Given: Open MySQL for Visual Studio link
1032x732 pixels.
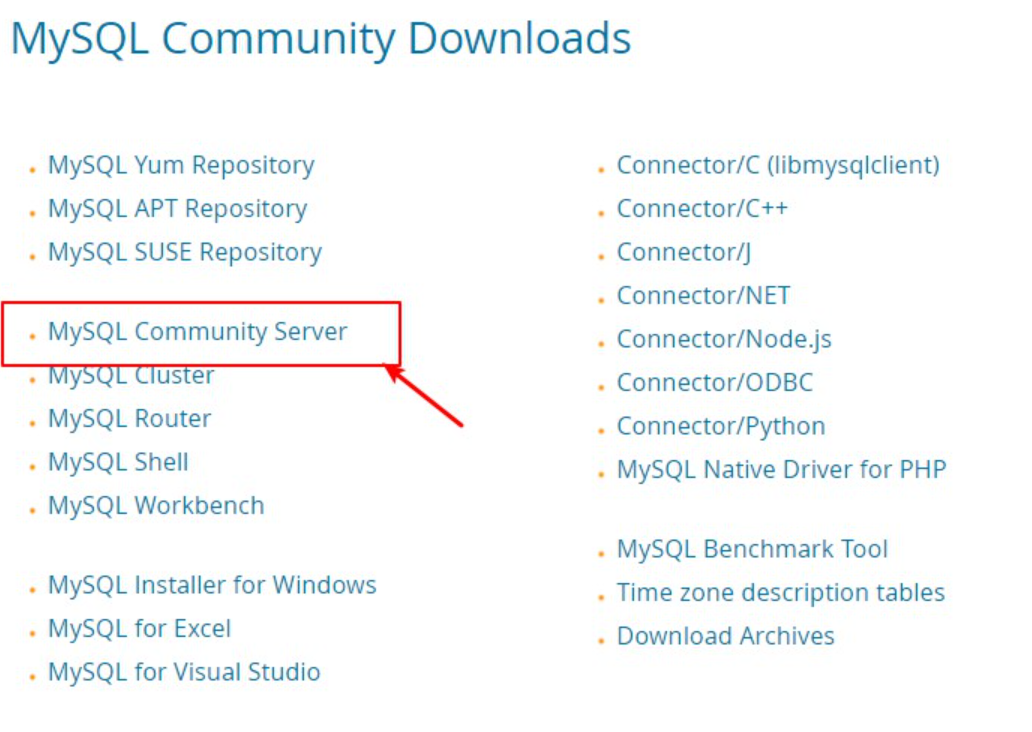Looking at the screenshot, I should [184, 672].
